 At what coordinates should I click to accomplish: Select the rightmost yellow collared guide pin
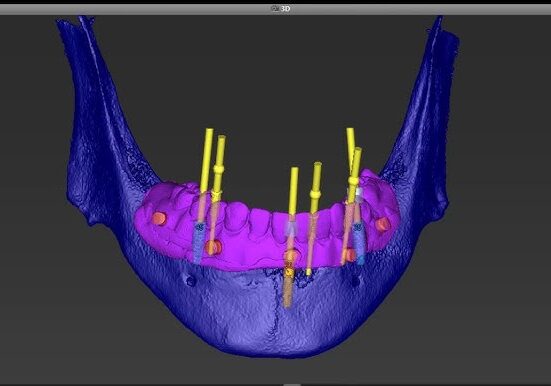pos(355,174)
